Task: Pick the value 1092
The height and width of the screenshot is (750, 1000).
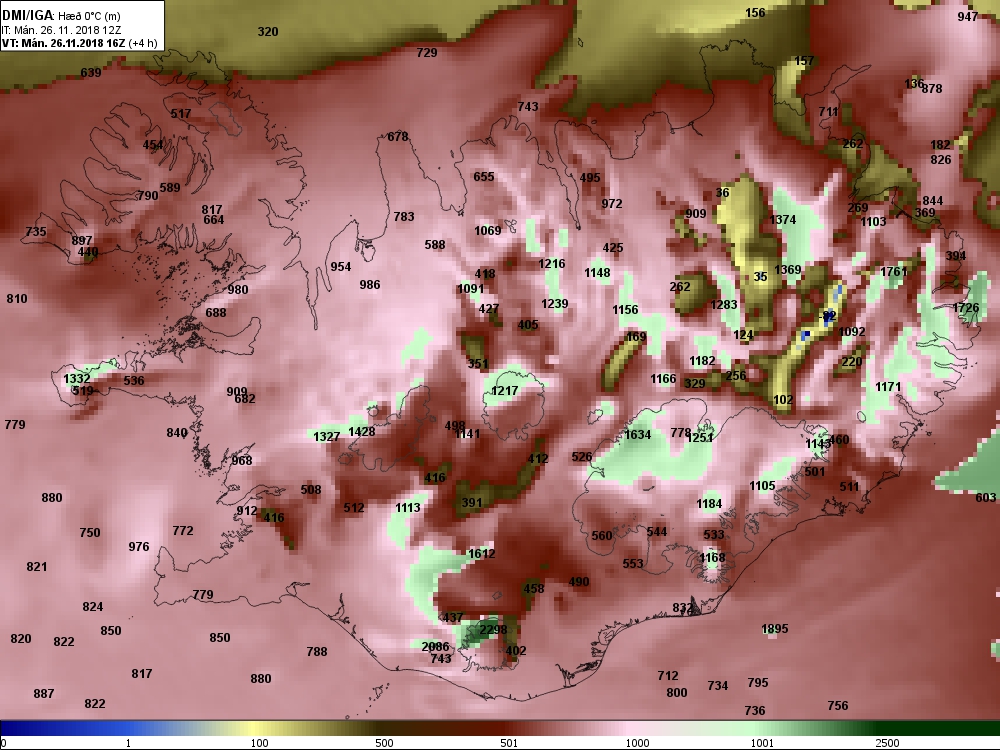Action: coord(851,332)
